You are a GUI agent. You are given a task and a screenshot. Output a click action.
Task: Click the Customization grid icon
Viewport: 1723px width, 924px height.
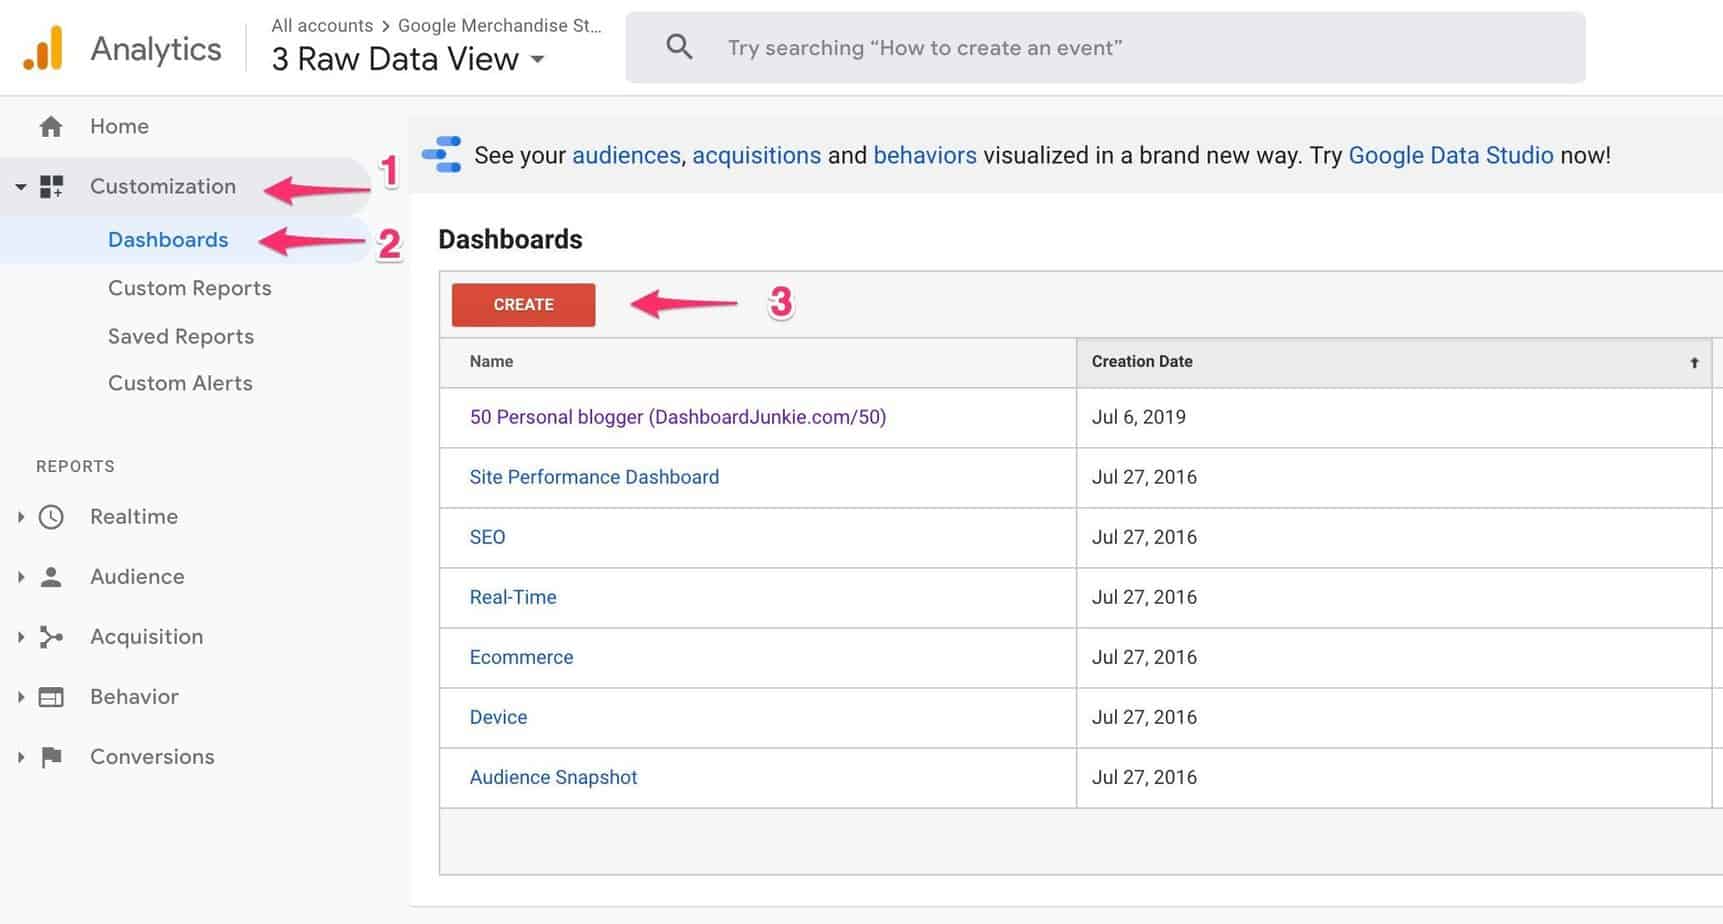51,186
